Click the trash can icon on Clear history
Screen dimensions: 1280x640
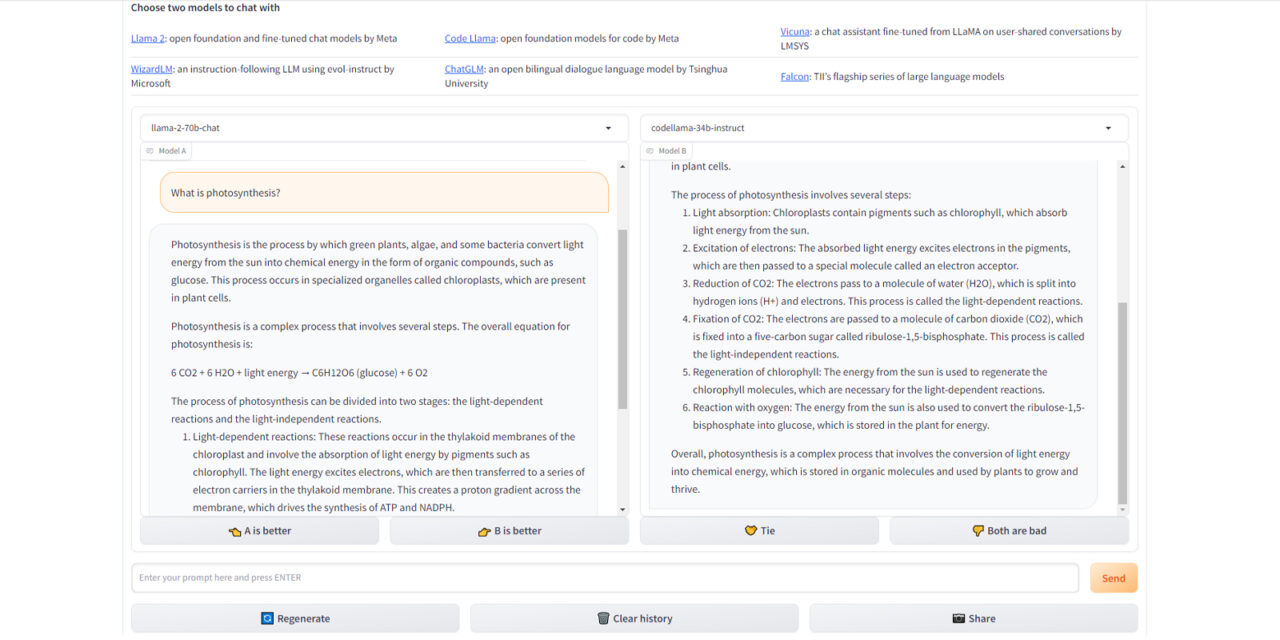601,618
